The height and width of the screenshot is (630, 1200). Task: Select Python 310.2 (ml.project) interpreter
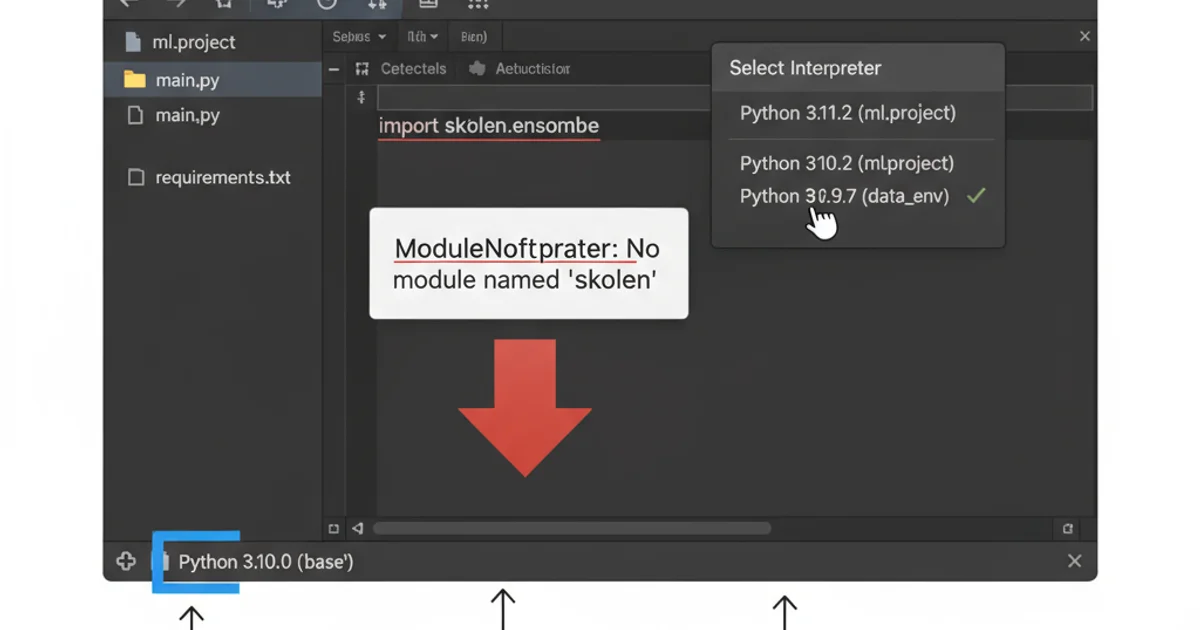(846, 163)
